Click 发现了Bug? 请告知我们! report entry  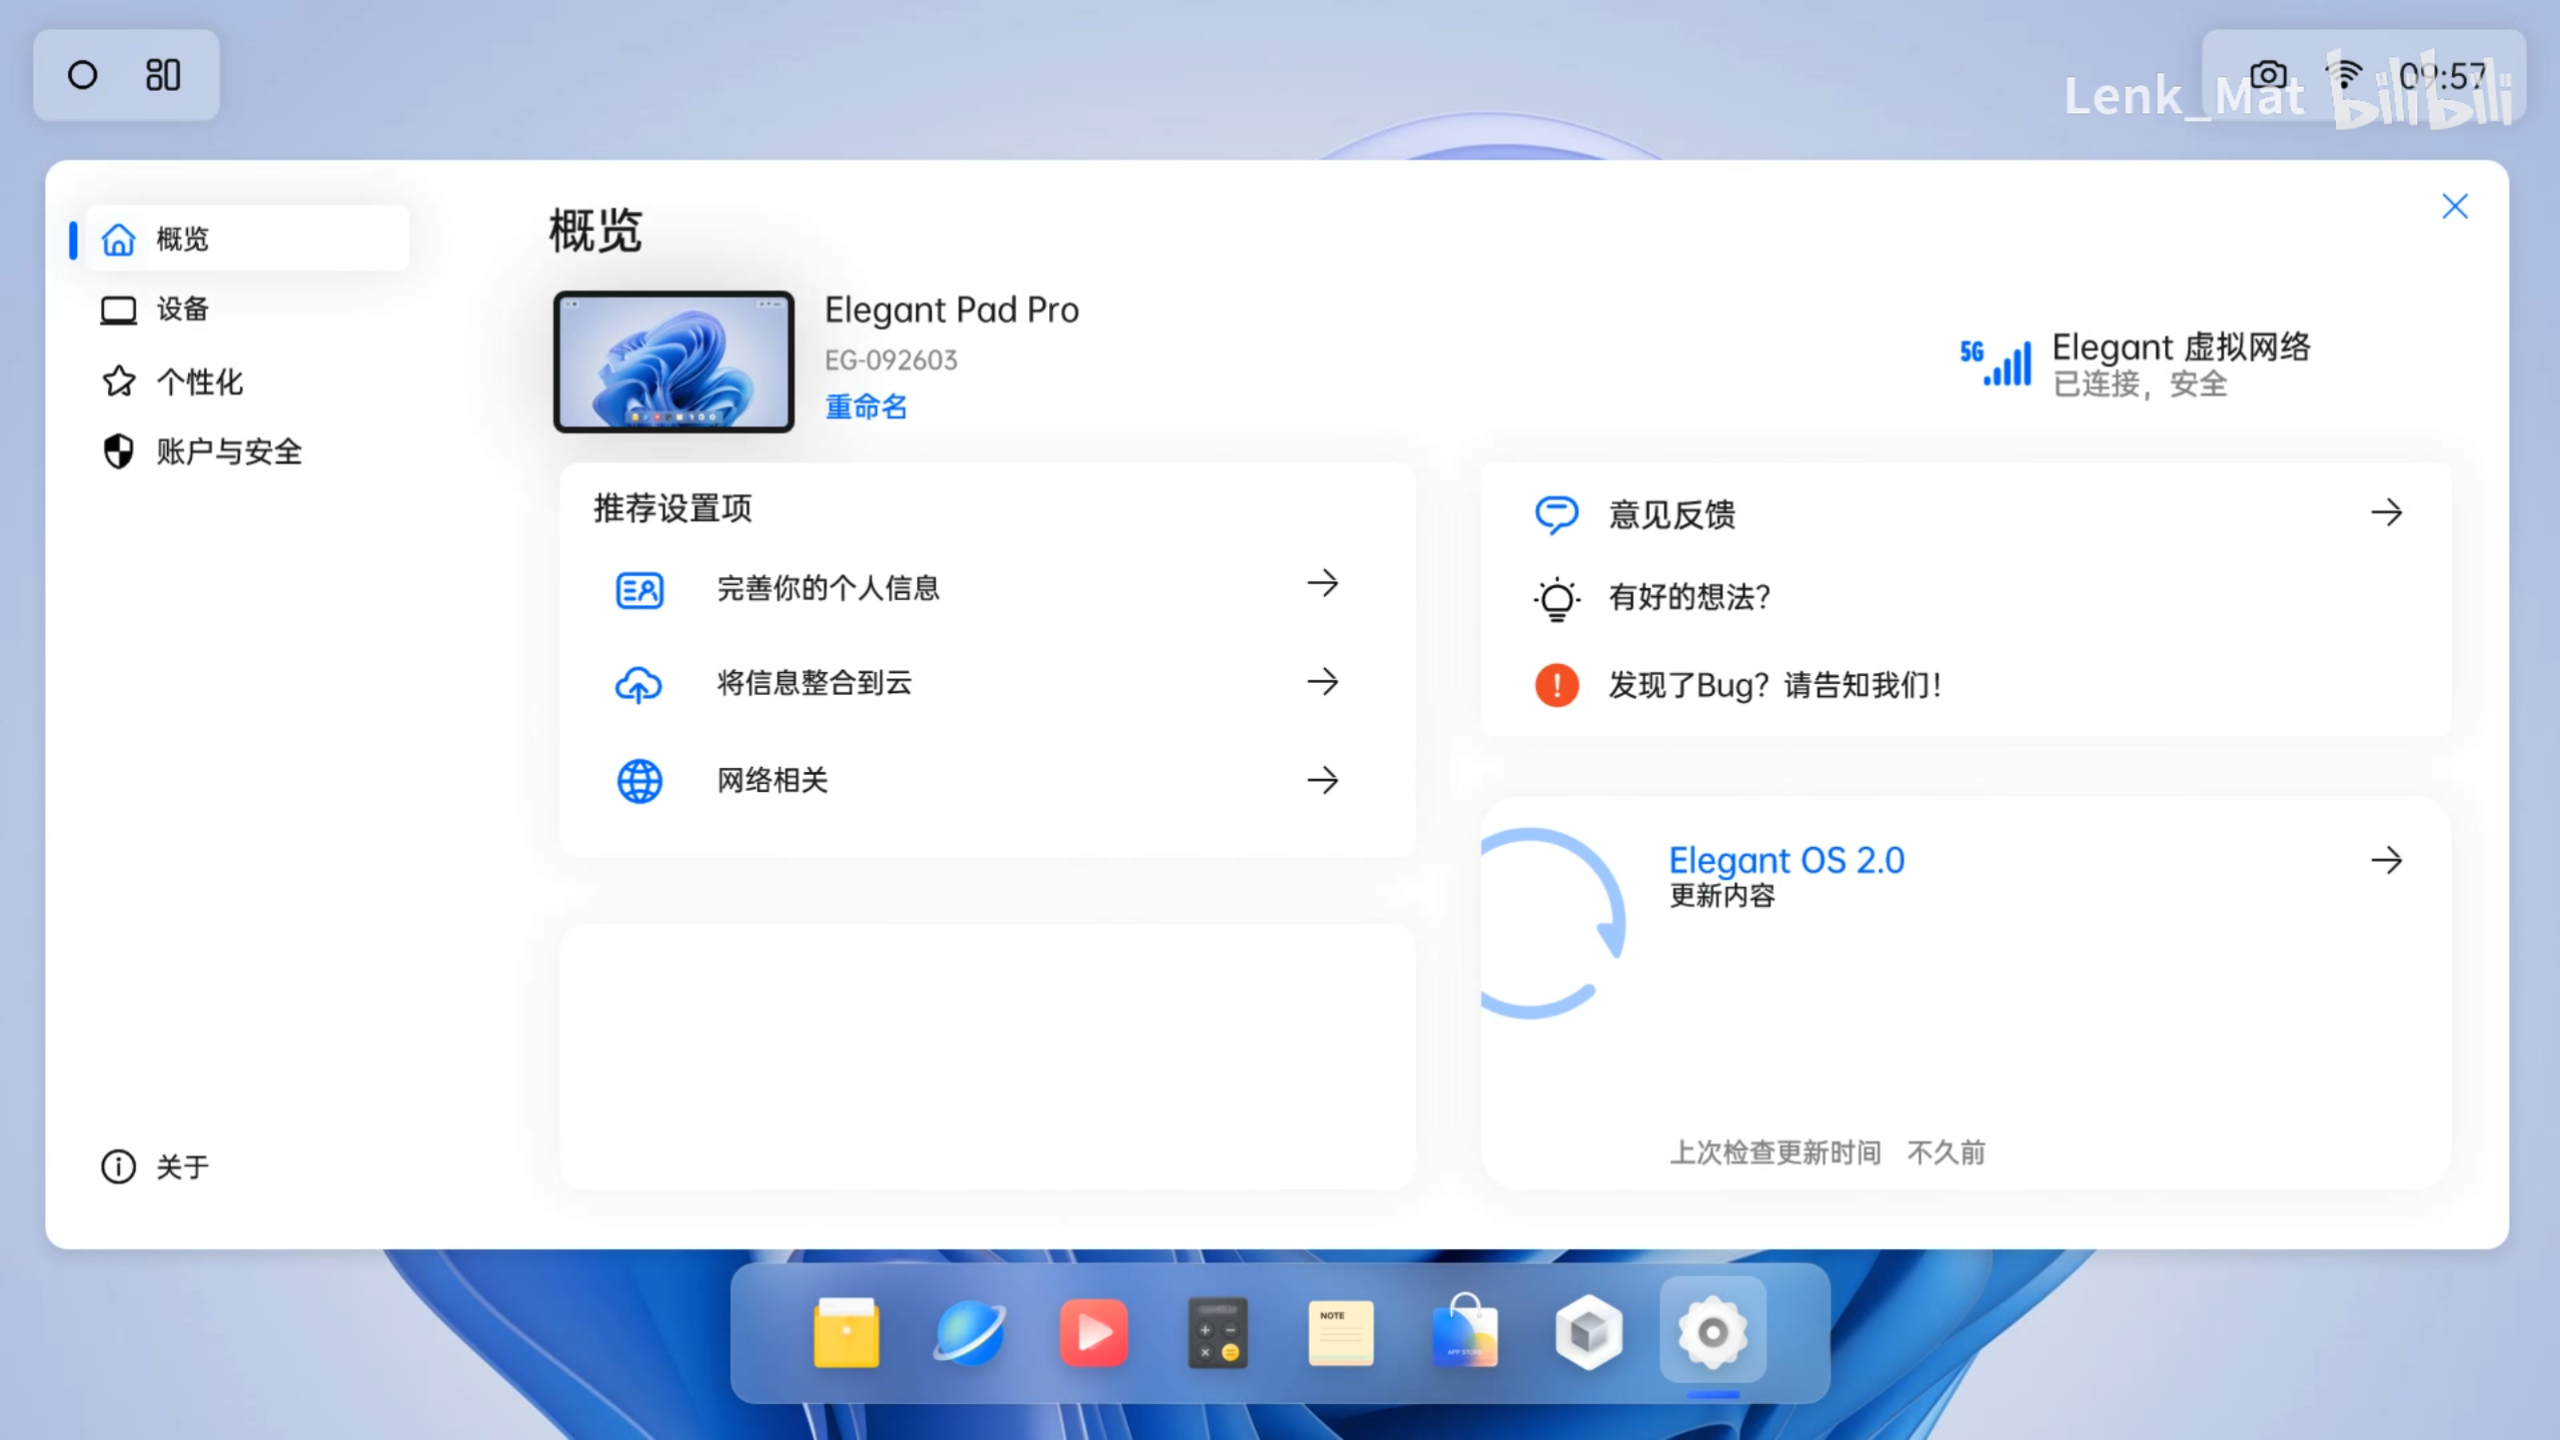[1775, 685]
